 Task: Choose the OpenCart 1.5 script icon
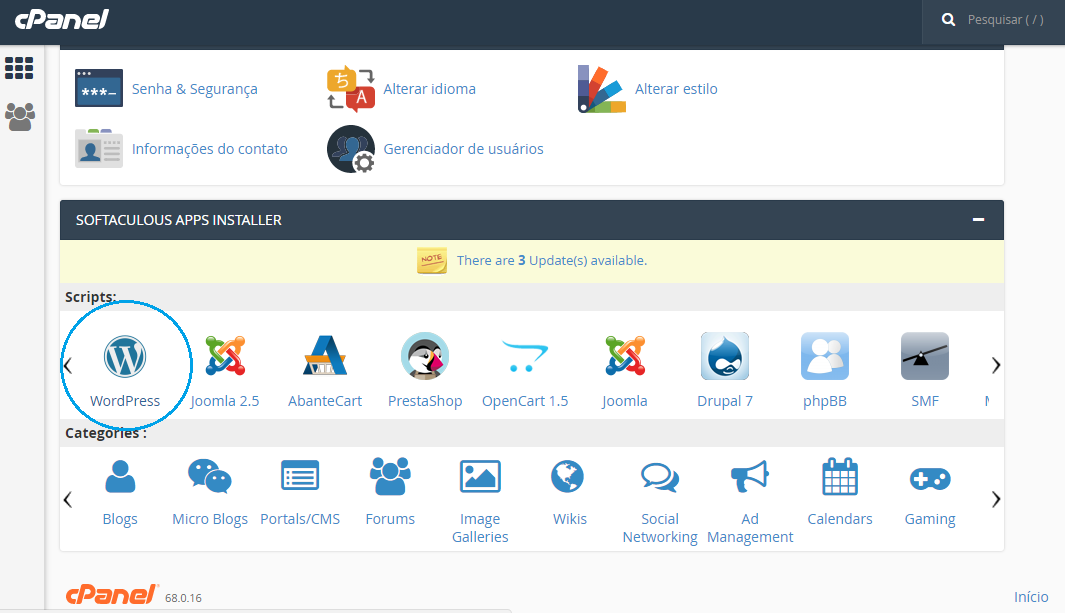[x=525, y=356]
